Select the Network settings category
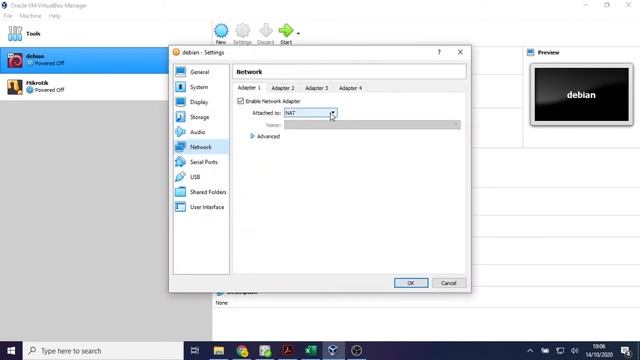The image size is (640, 360). (201, 147)
